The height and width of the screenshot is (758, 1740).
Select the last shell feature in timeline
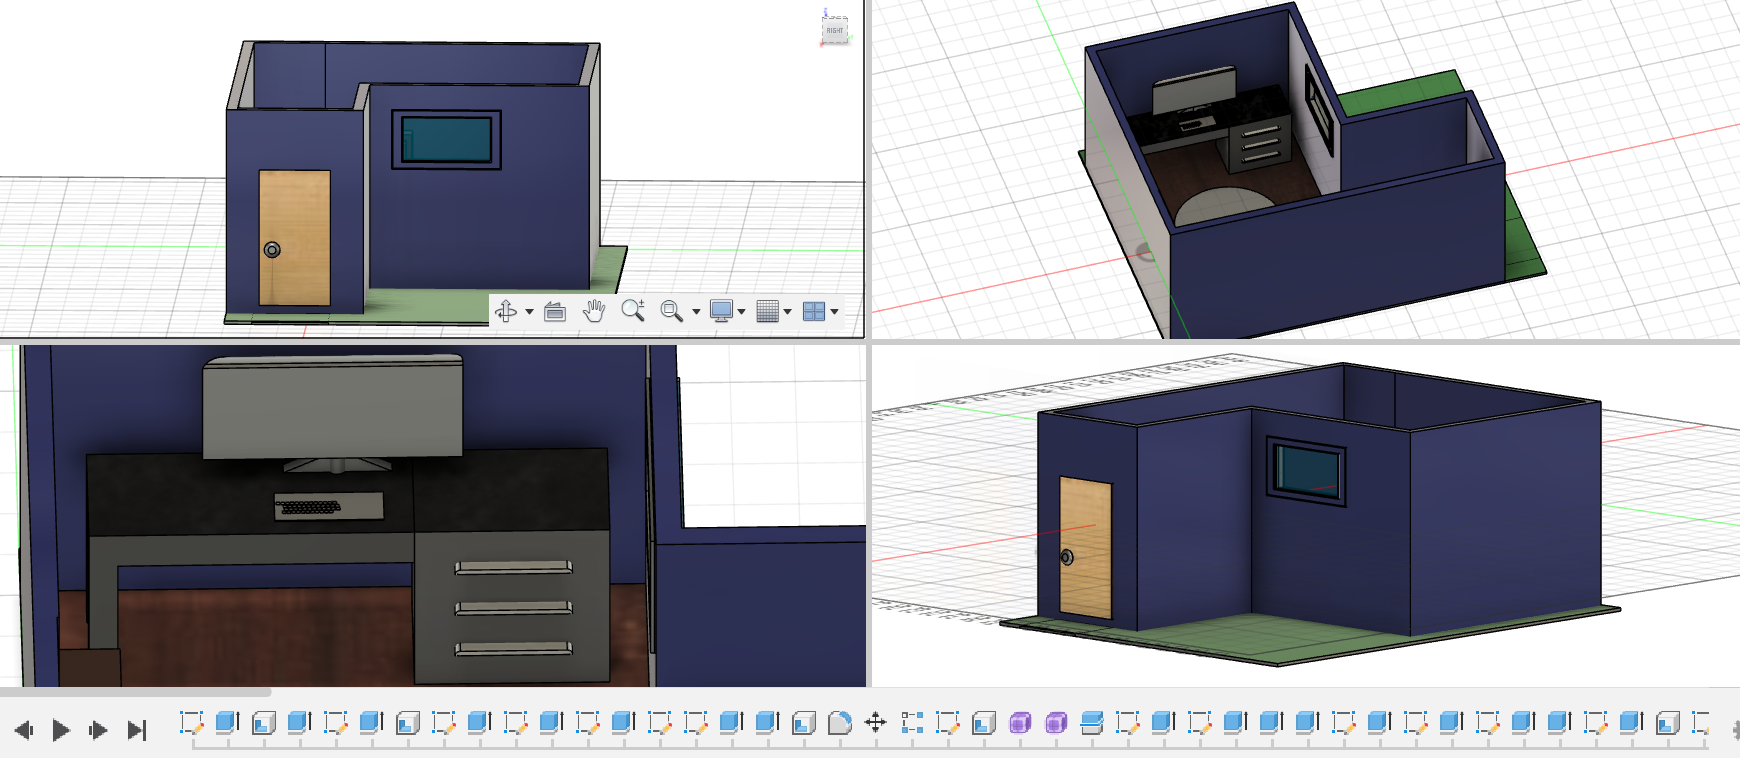pyautogui.click(x=1668, y=722)
